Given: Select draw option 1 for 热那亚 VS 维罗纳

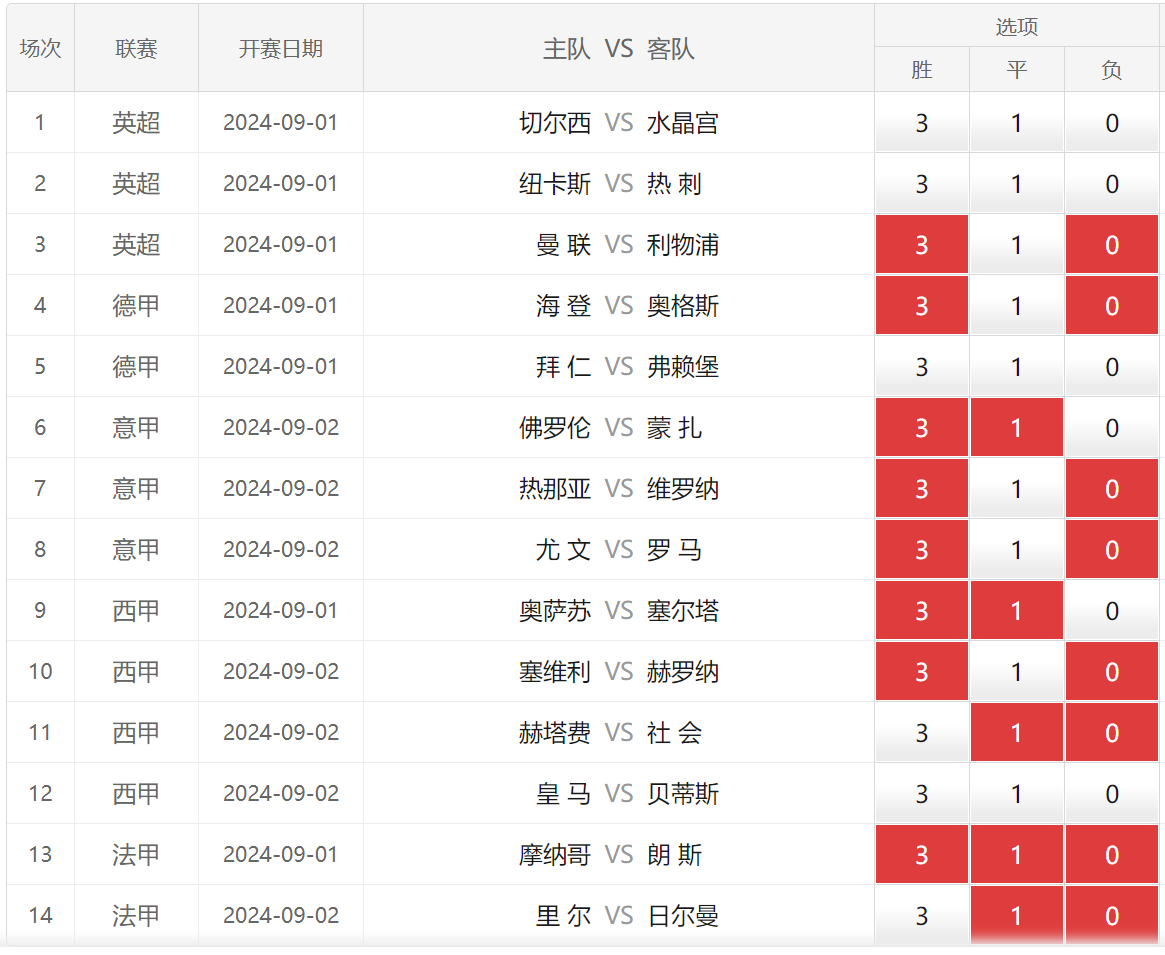Looking at the screenshot, I should pos(1016,488).
